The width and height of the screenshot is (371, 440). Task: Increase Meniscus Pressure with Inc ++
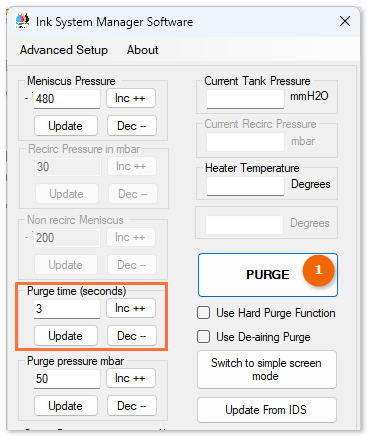[131, 98]
